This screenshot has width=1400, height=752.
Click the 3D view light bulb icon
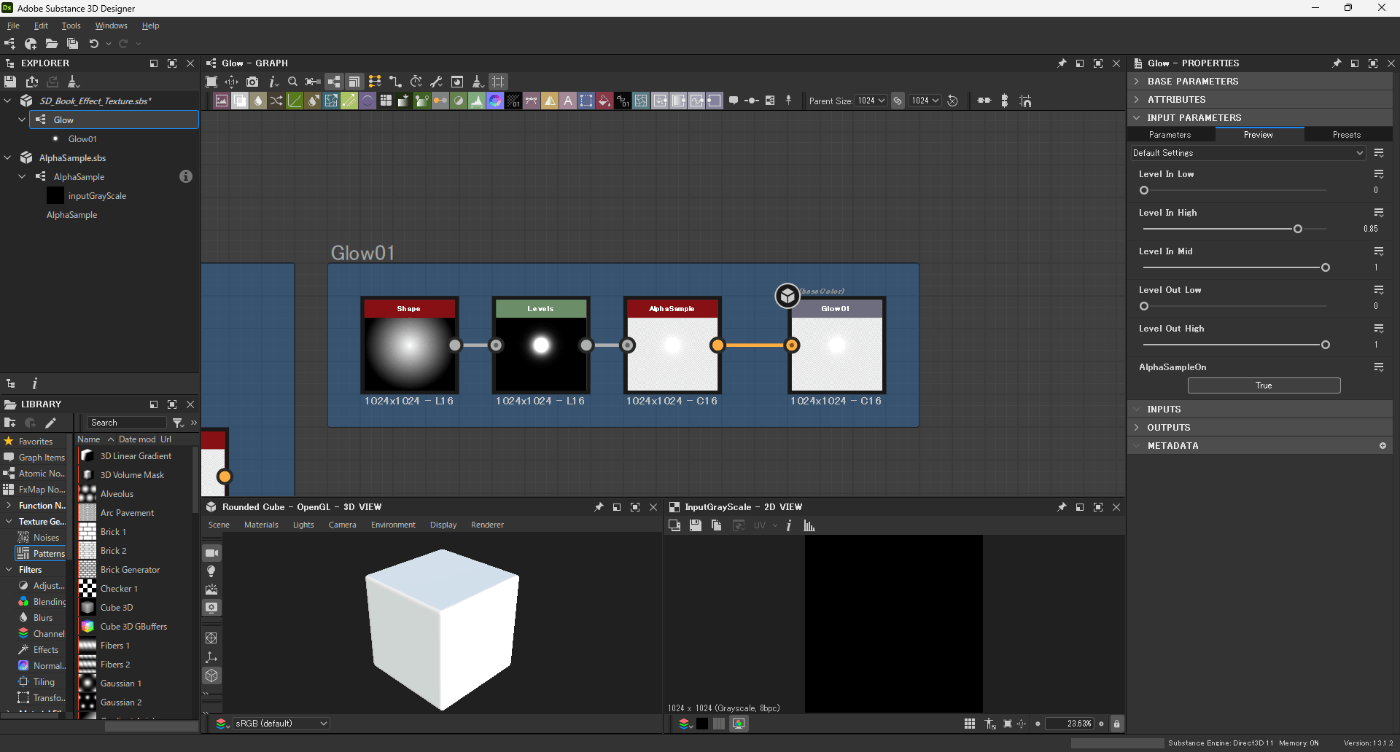(x=211, y=571)
